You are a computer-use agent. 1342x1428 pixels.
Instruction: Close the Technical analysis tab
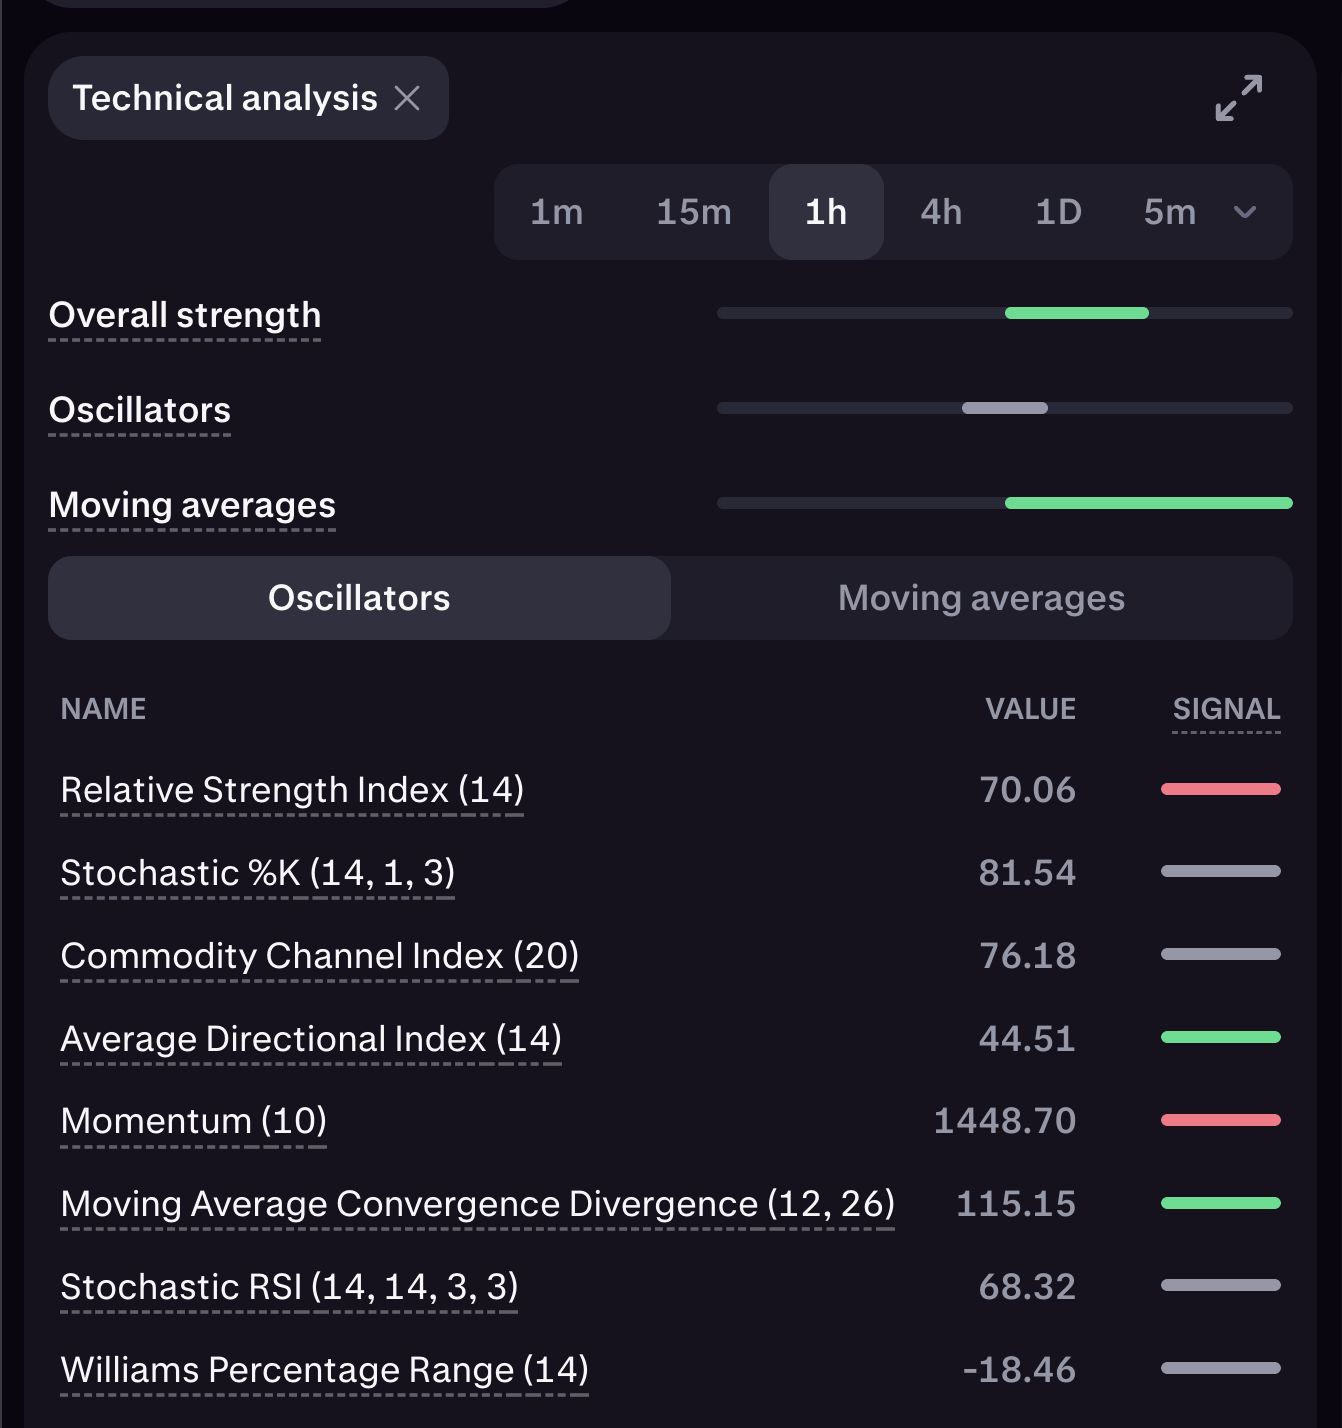(x=407, y=98)
